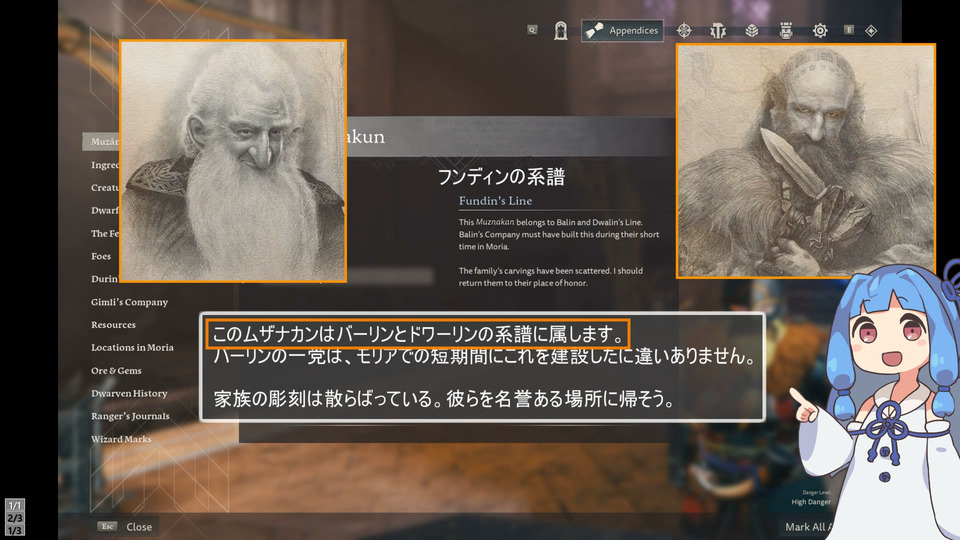This screenshot has width=960, height=540.
Task: Click the Creatures category entry
Action: point(105,187)
